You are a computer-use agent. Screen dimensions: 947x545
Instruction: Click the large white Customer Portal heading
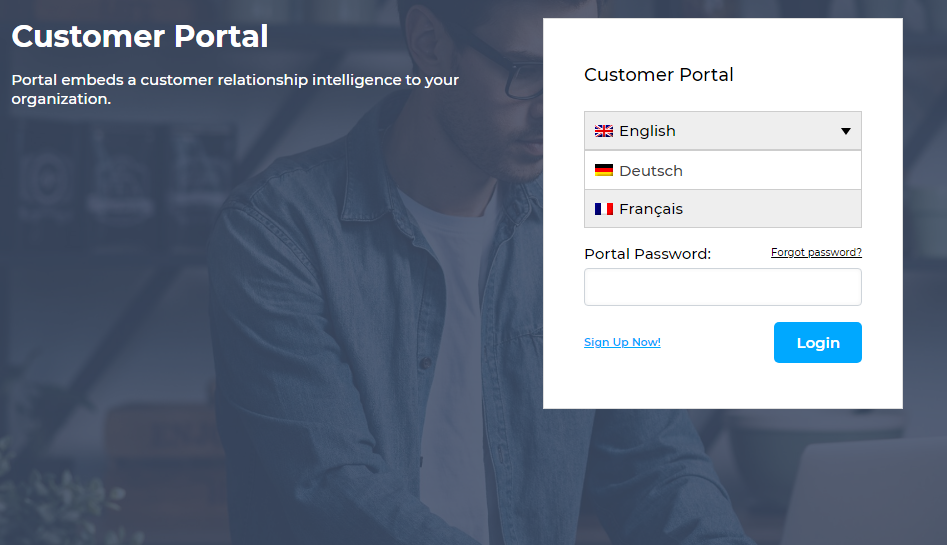[140, 37]
